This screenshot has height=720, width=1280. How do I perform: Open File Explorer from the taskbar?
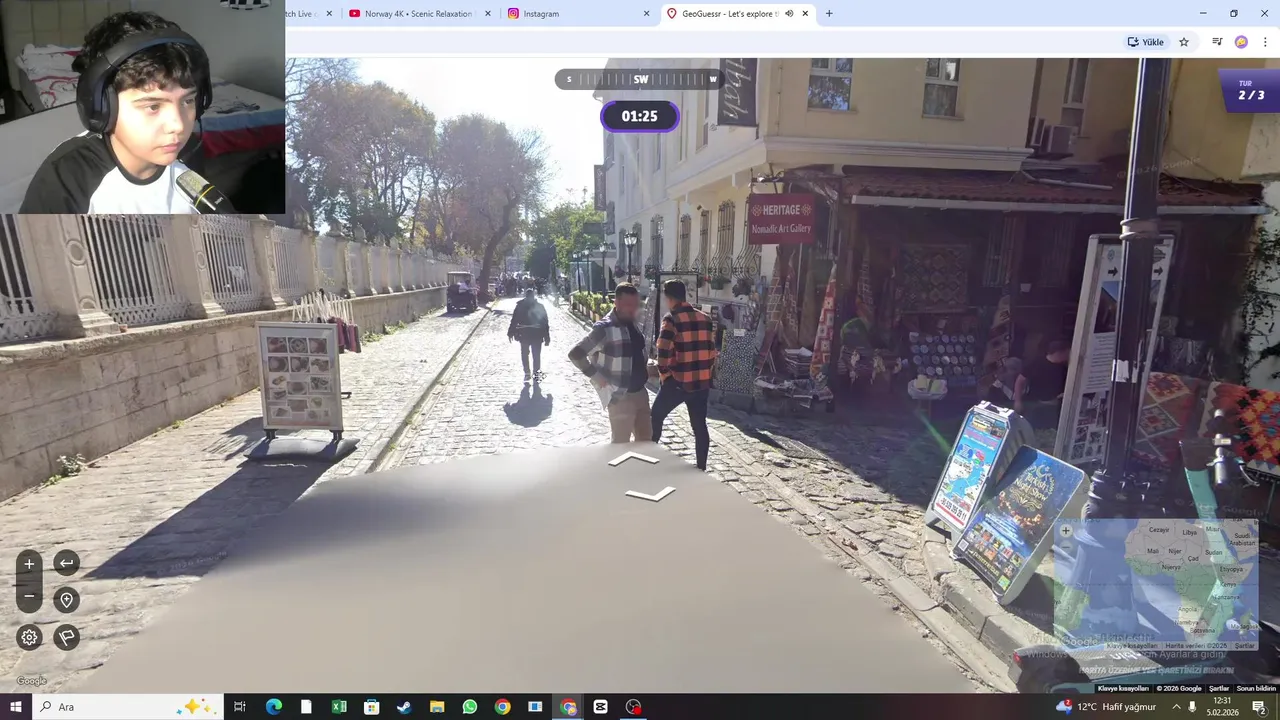point(437,707)
